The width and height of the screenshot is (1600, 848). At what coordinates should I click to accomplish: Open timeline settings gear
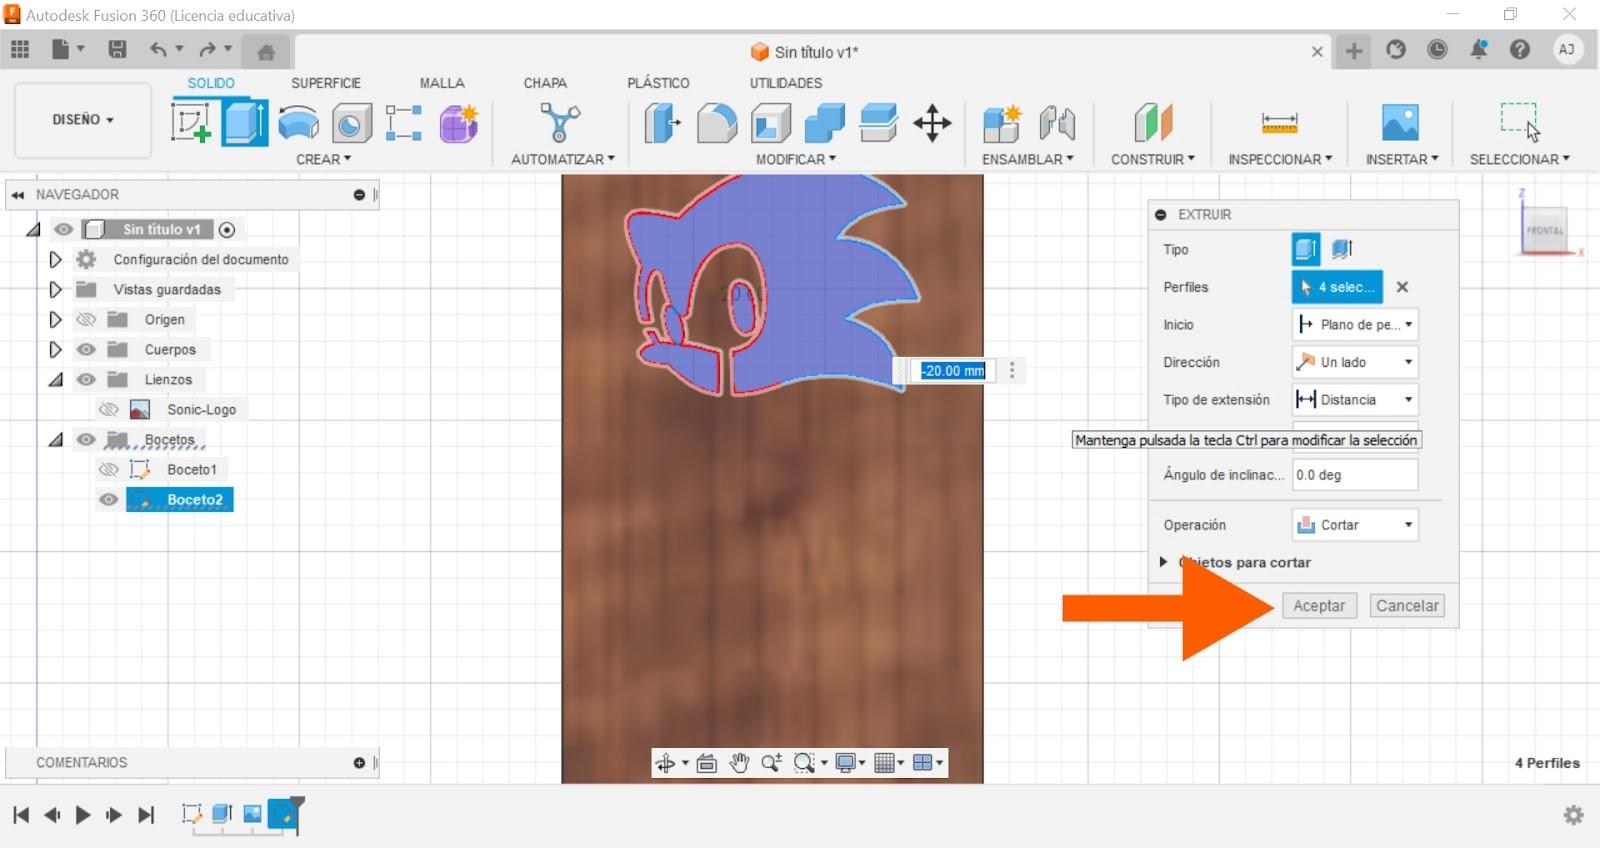pos(1573,815)
